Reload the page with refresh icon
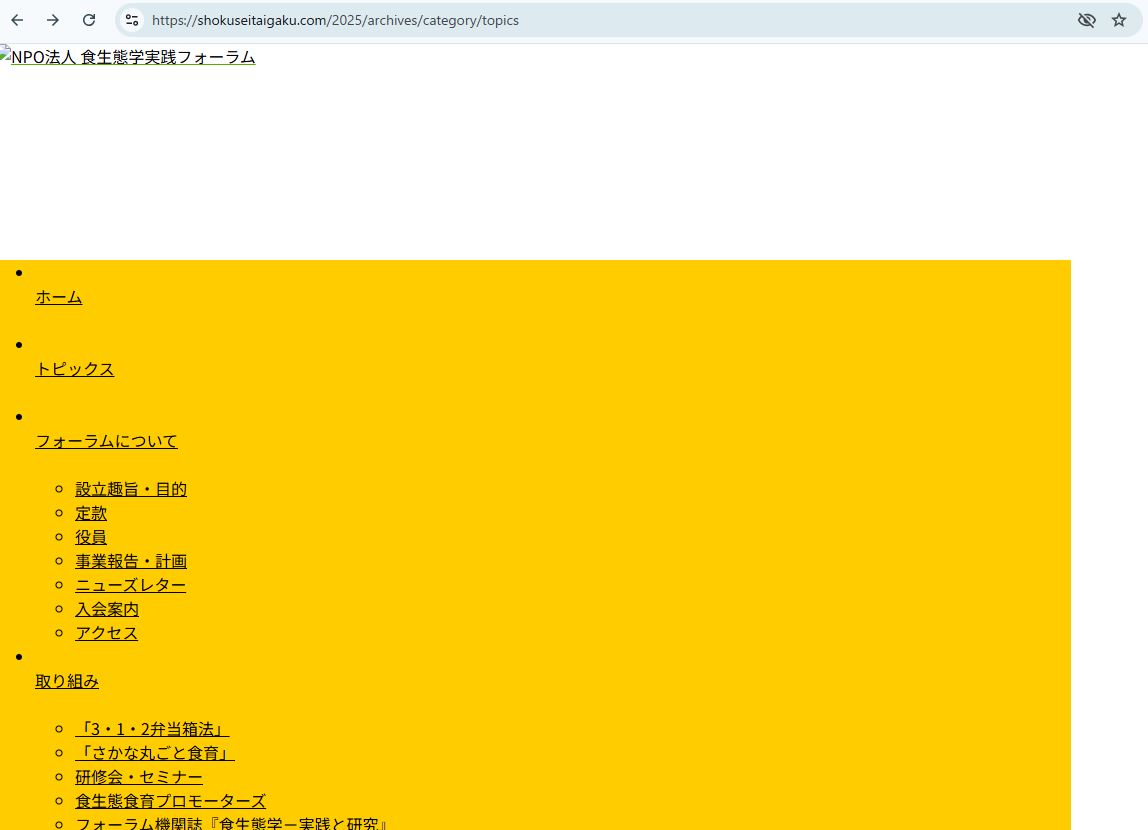Viewport: 1148px width, 830px height. pyautogui.click(x=89, y=20)
